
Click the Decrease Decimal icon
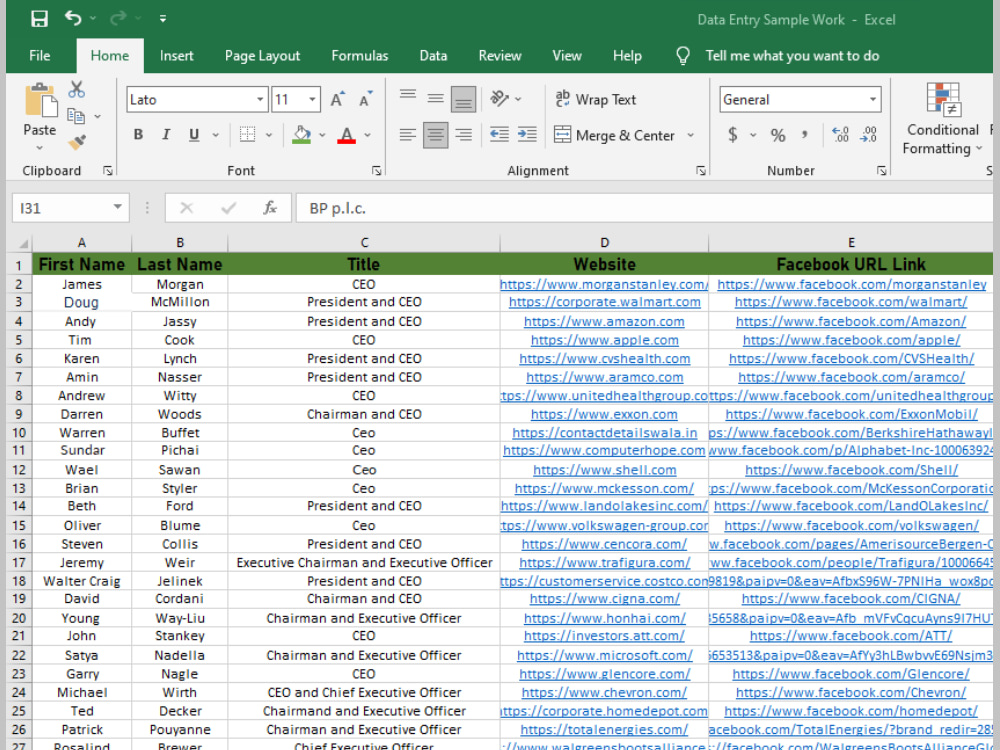click(869, 135)
